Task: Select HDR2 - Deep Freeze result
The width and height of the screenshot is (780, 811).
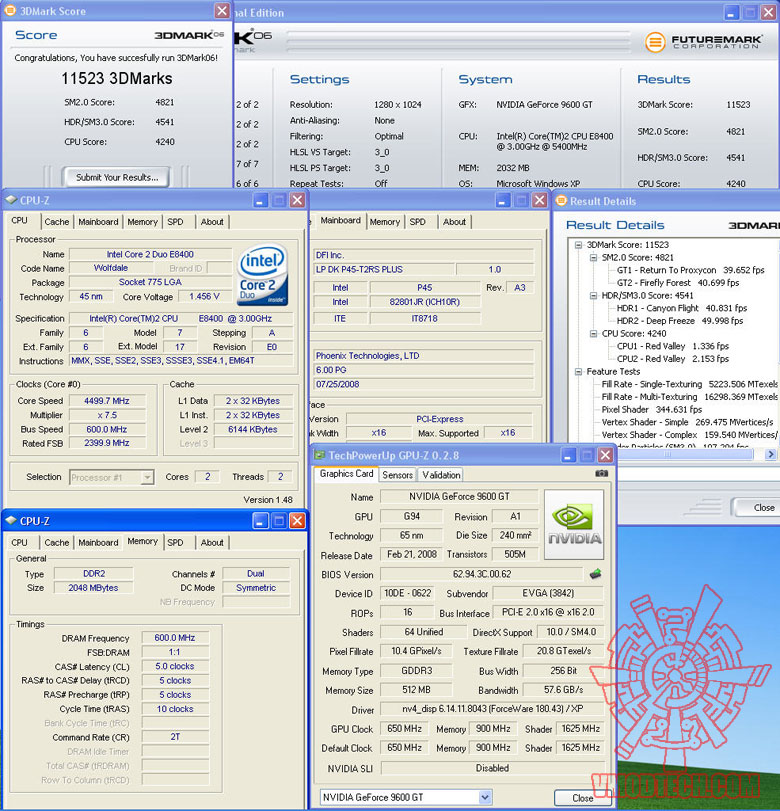Action: [680, 321]
